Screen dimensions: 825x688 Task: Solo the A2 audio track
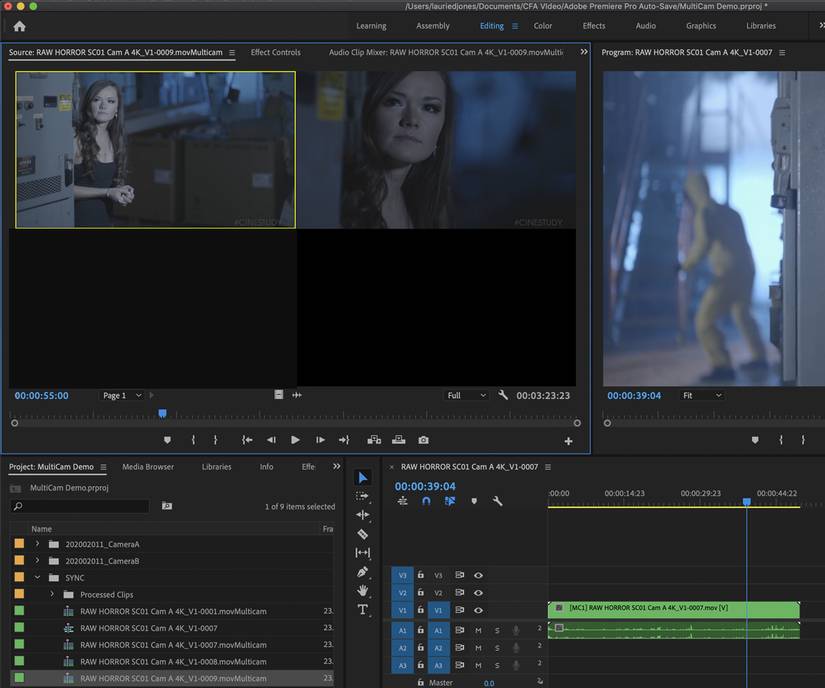click(x=498, y=648)
